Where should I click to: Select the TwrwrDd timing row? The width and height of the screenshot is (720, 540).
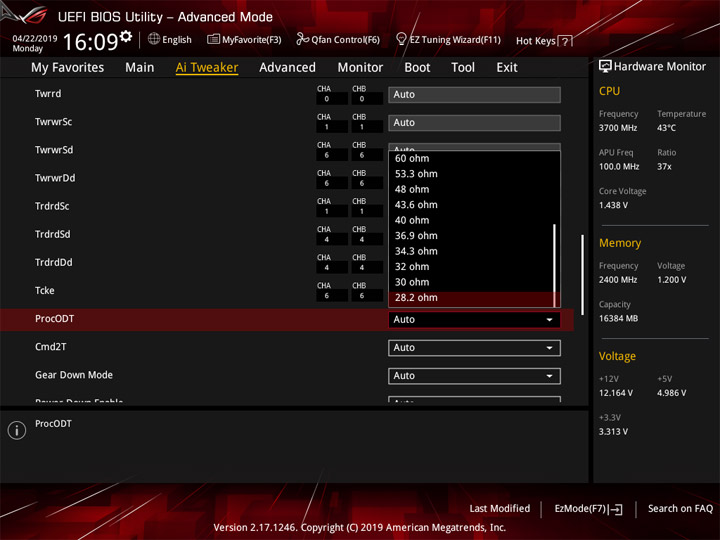click(x=287, y=179)
